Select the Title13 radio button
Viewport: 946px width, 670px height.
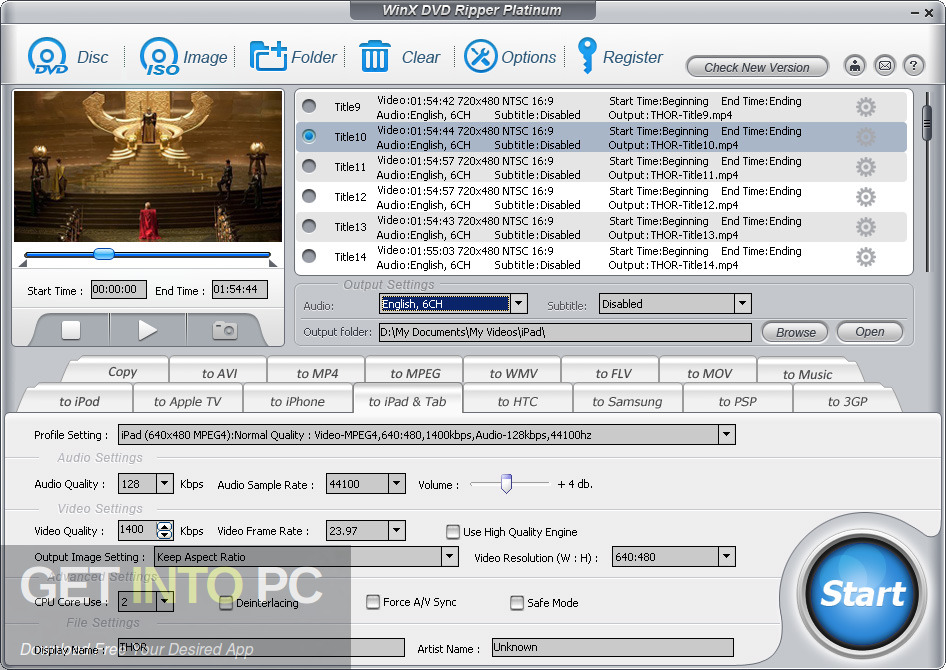point(309,226)
